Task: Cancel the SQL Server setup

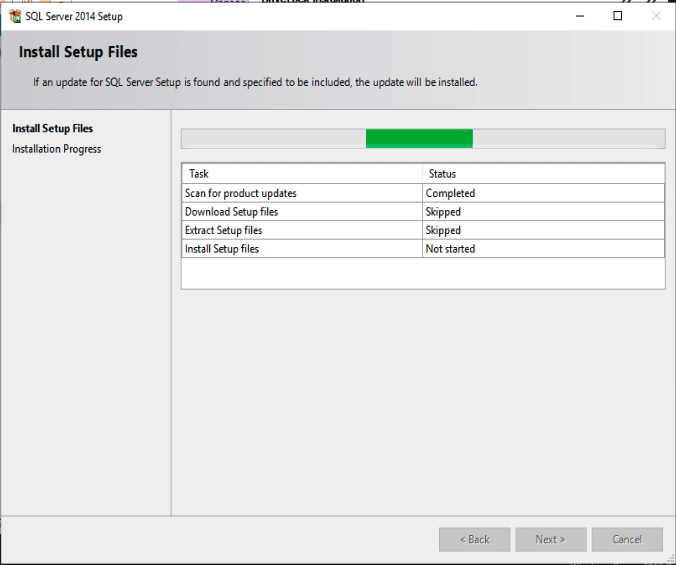Action: [627, 539]
